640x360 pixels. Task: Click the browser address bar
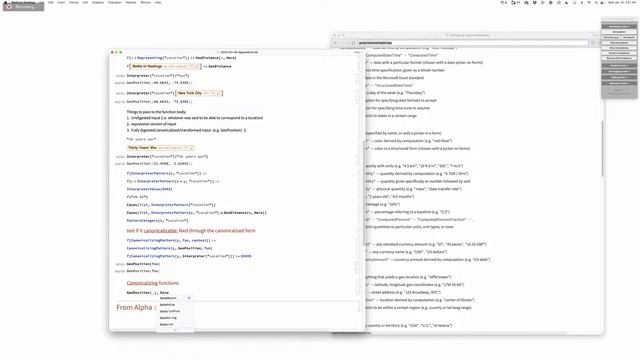click(473, 42)
